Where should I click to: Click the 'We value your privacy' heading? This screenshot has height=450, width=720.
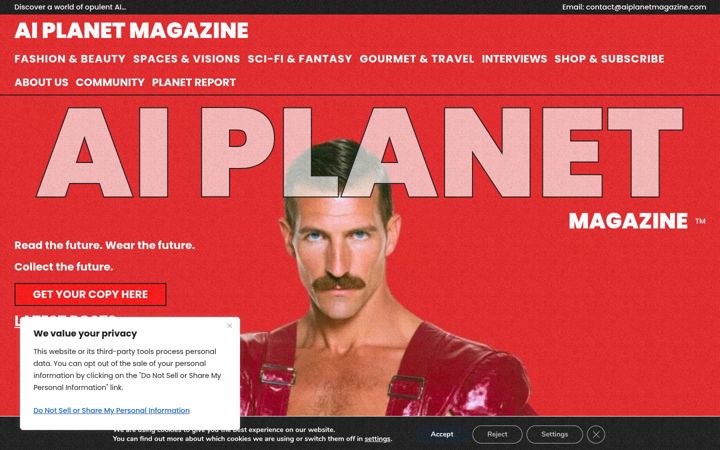[x=85, y=333]
